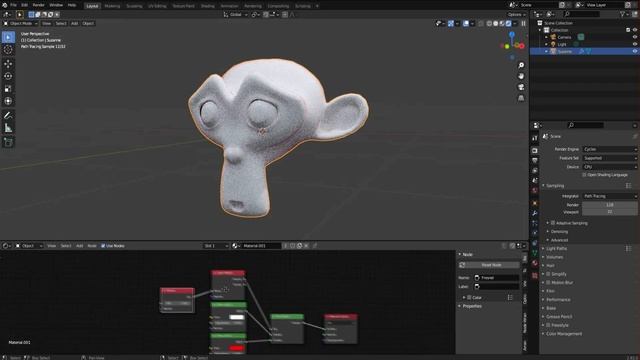Switch to the Shading workspace tab
Image resolution: width=640 pixels, height=360 pixels.
pos(207,6)
